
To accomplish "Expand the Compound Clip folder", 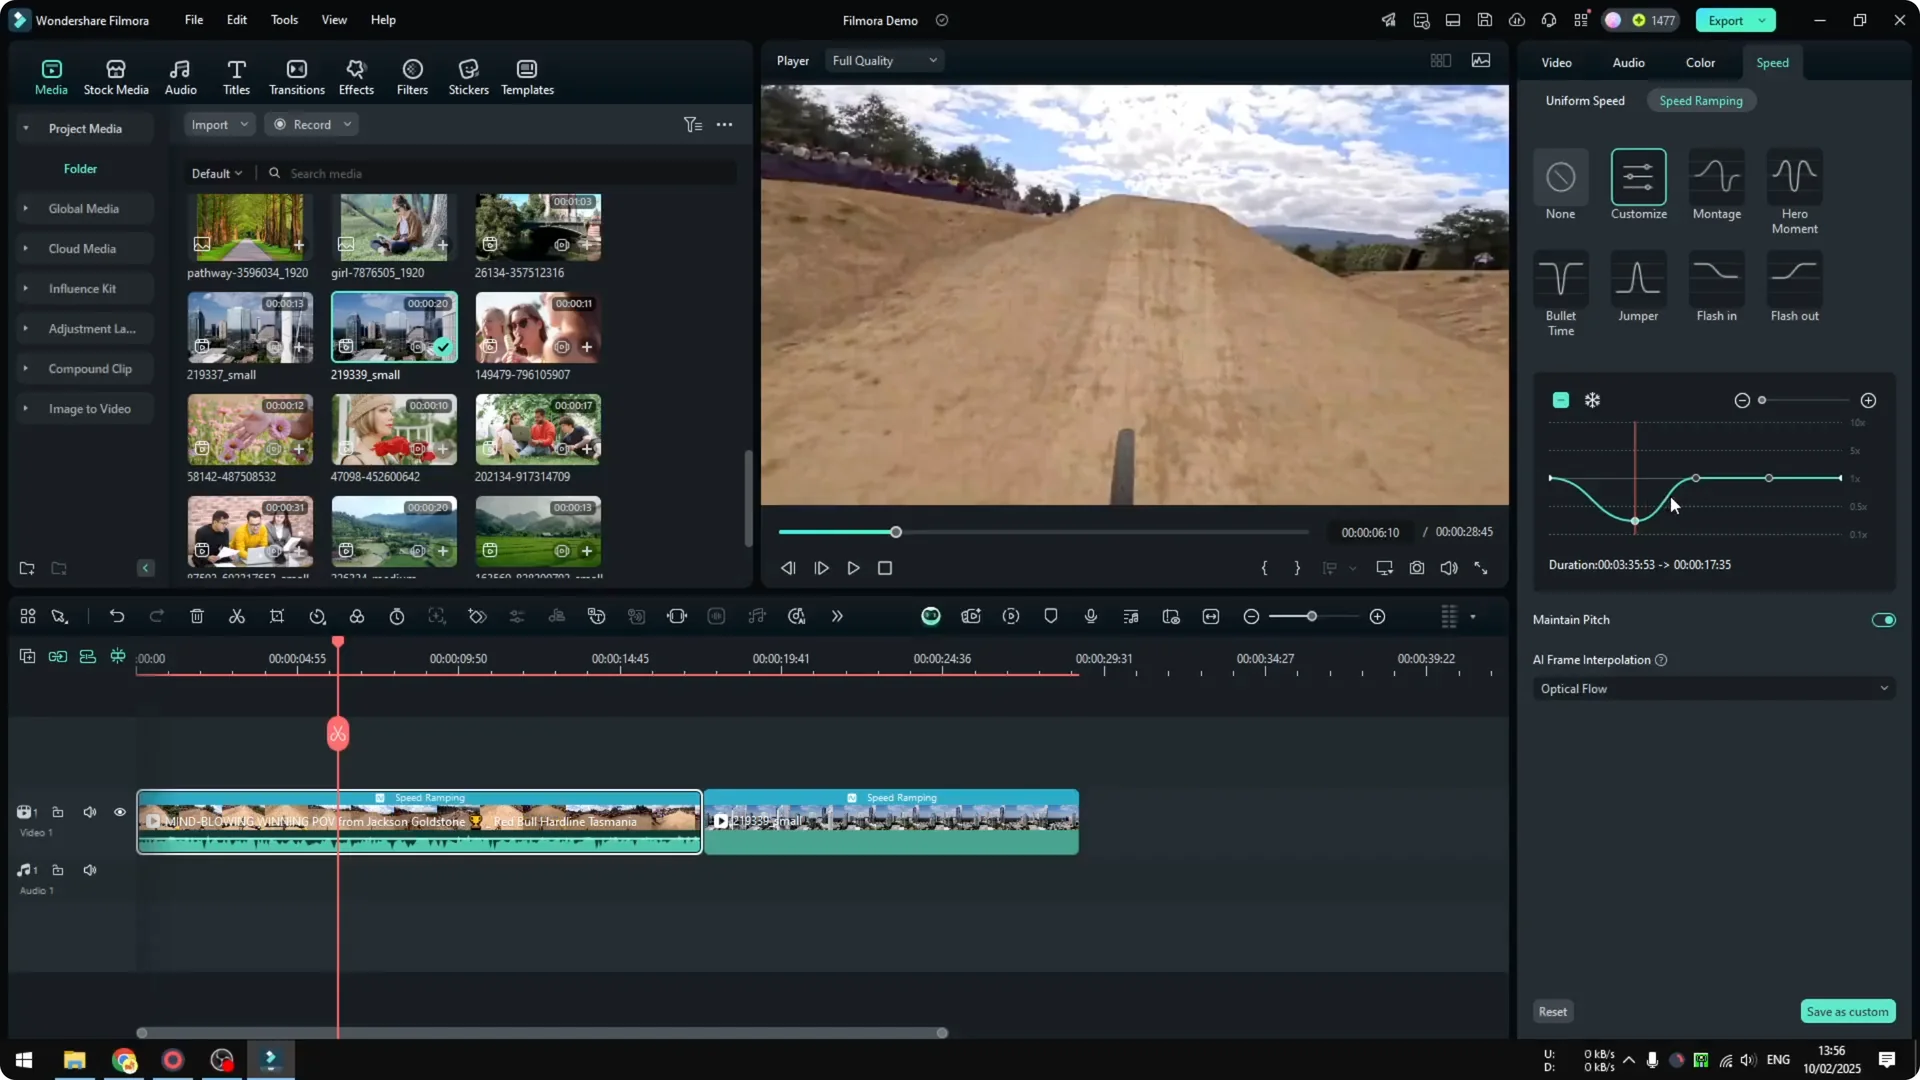I will (x=25, y=368).
